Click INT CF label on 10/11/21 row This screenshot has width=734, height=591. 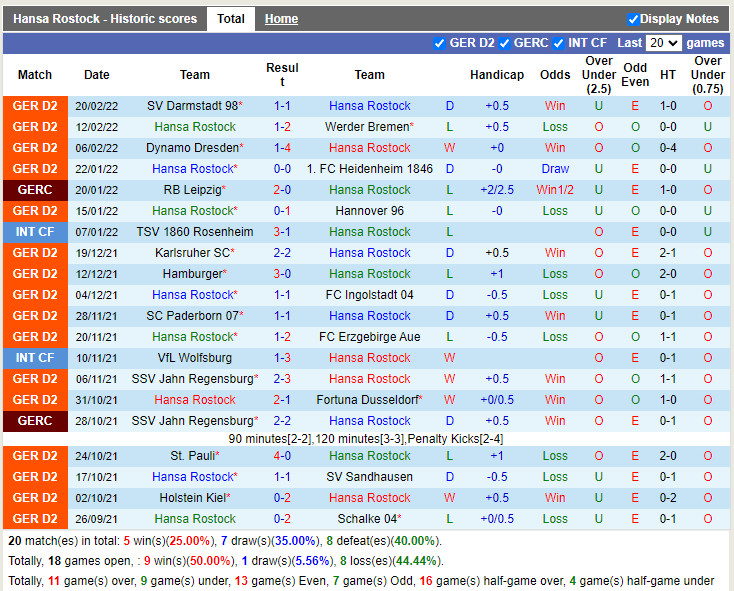[35, 358]
